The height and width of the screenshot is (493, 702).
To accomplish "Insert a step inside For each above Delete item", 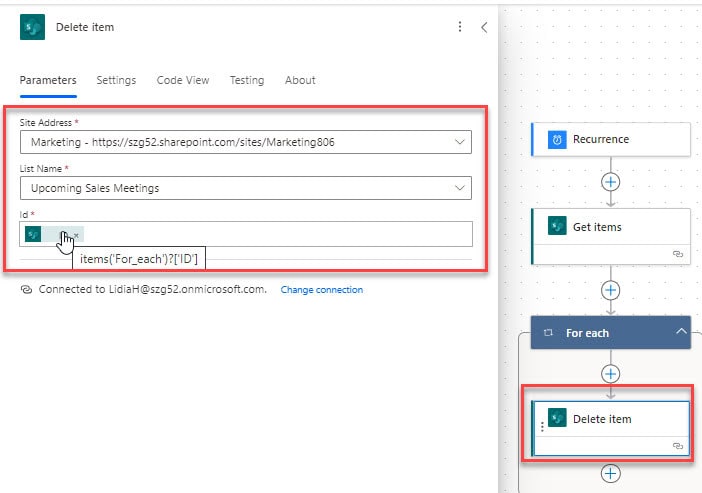I will (x=611, y=373).
